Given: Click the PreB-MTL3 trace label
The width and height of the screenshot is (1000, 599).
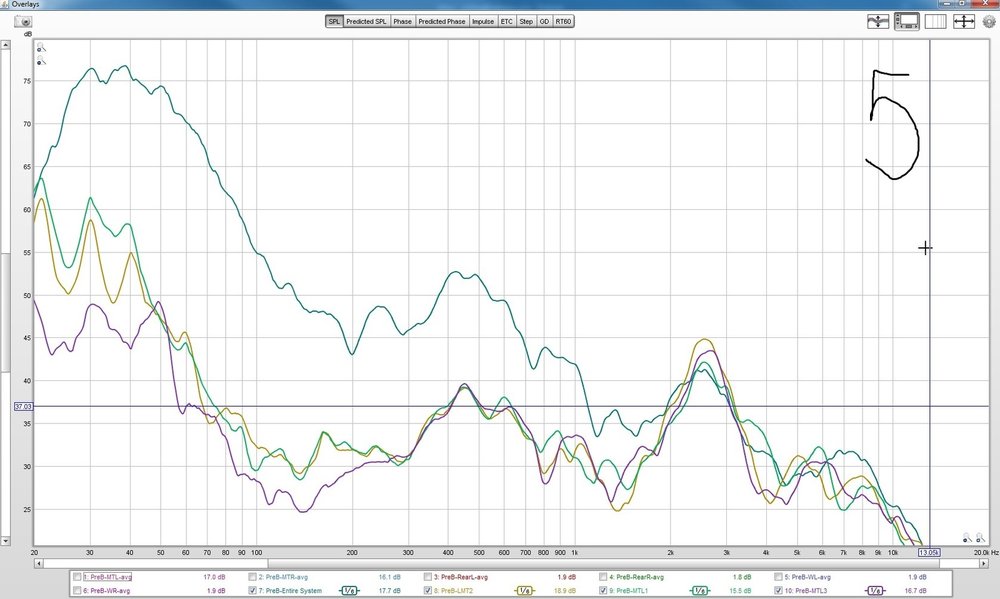Looking at the screenshot, I should 806,591.
